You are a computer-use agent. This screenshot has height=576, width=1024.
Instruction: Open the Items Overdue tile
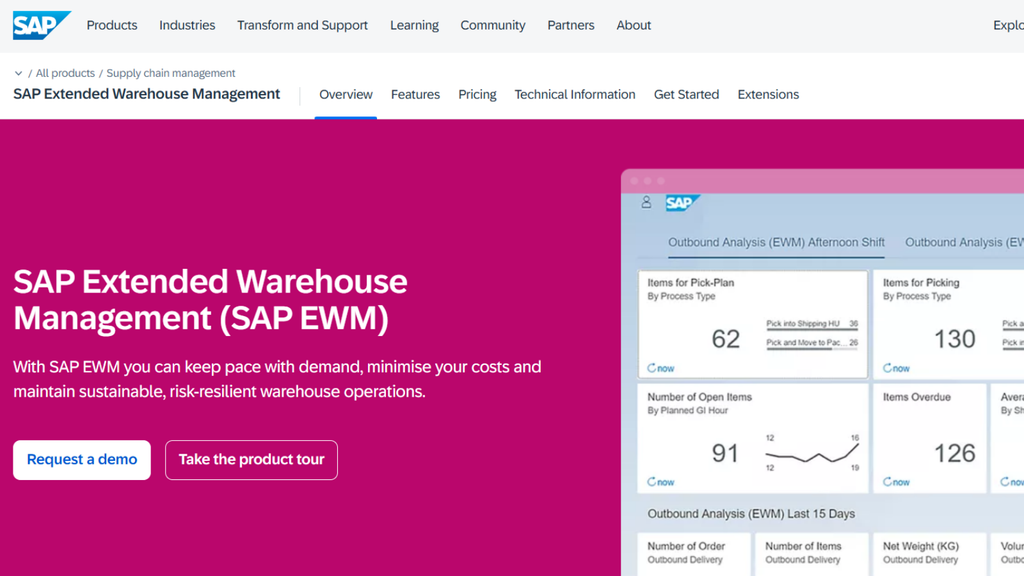929,438
